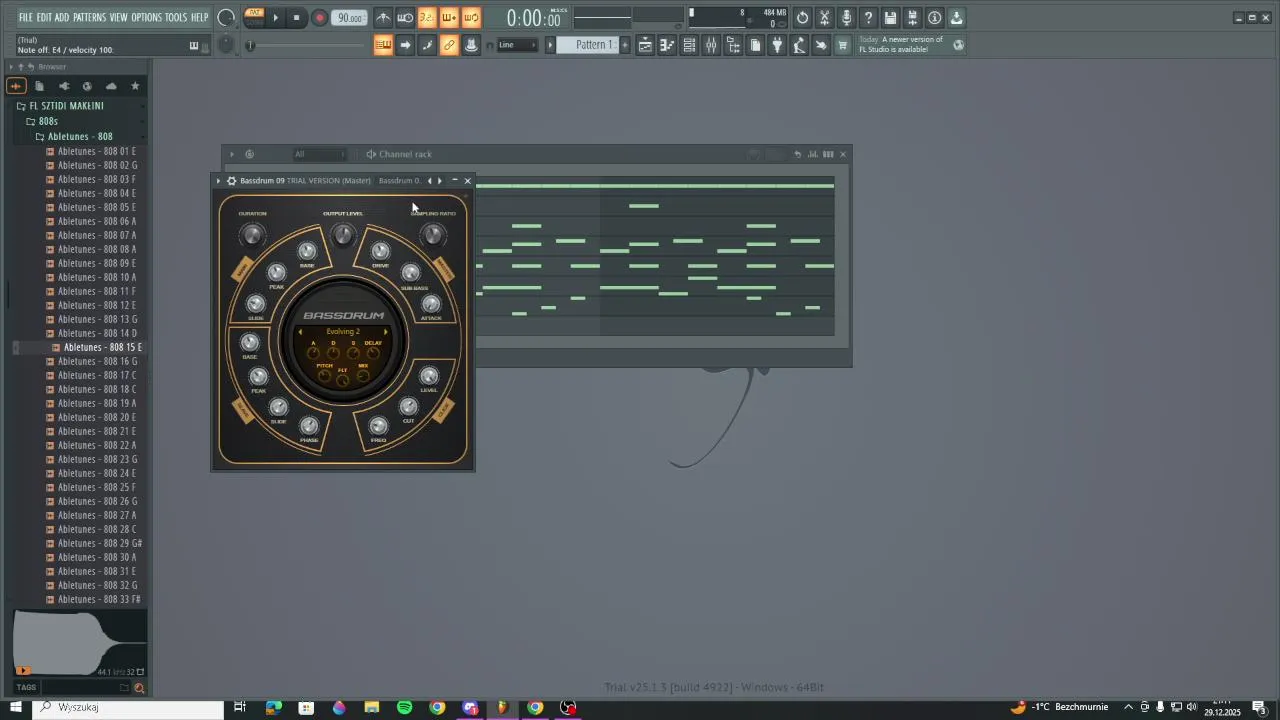Open the EDIT menu
The height and width of the screenshot is (720, 1280).
tap(44, 17)
